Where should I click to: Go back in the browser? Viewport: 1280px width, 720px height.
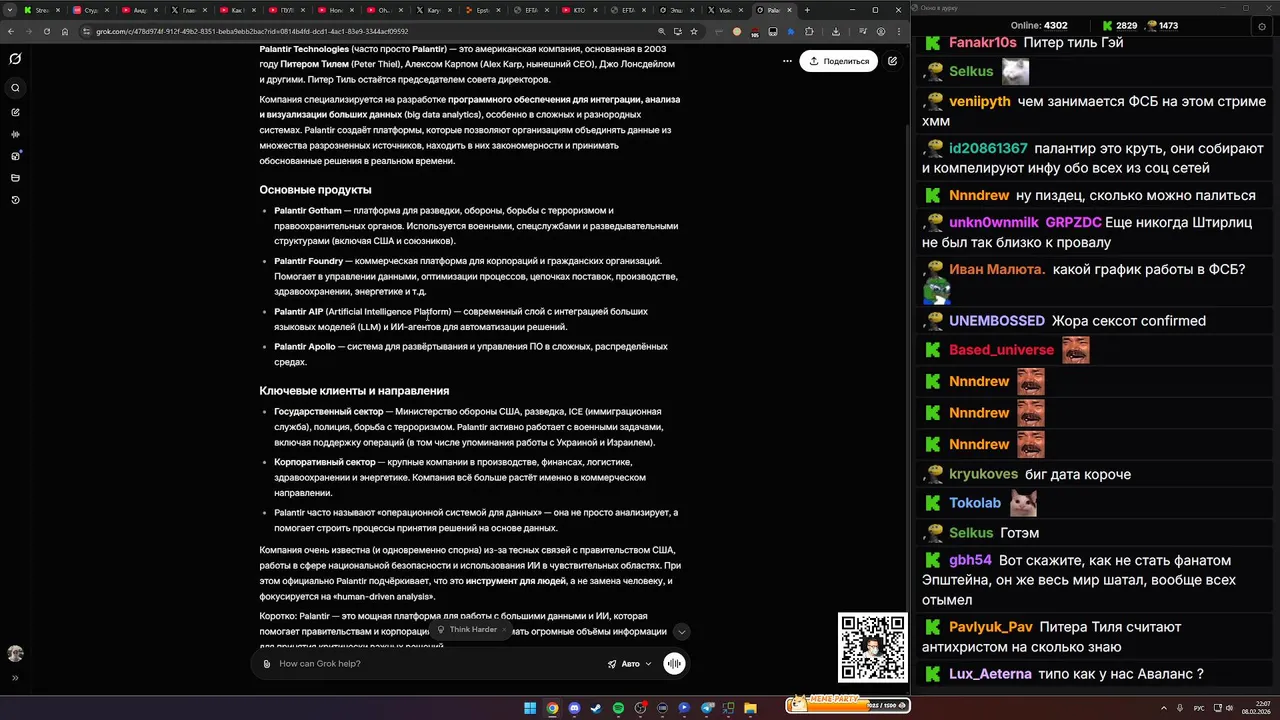point(11,31)
